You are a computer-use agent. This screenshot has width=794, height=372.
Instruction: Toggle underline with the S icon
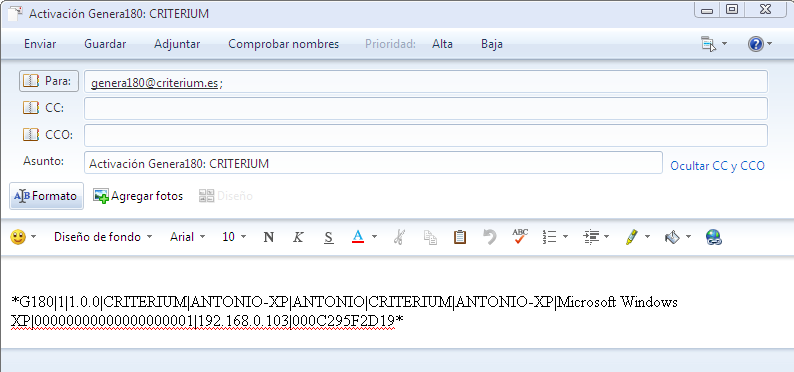pos(329,237)
